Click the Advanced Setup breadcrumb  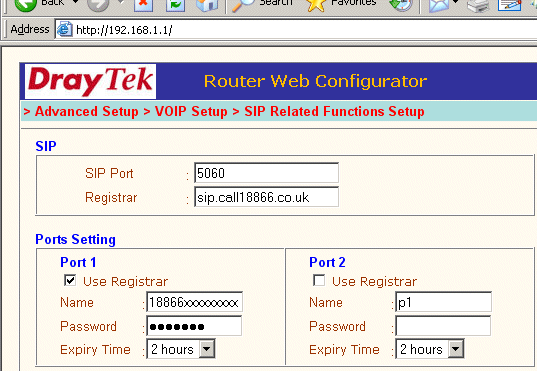tap(87, 111)
